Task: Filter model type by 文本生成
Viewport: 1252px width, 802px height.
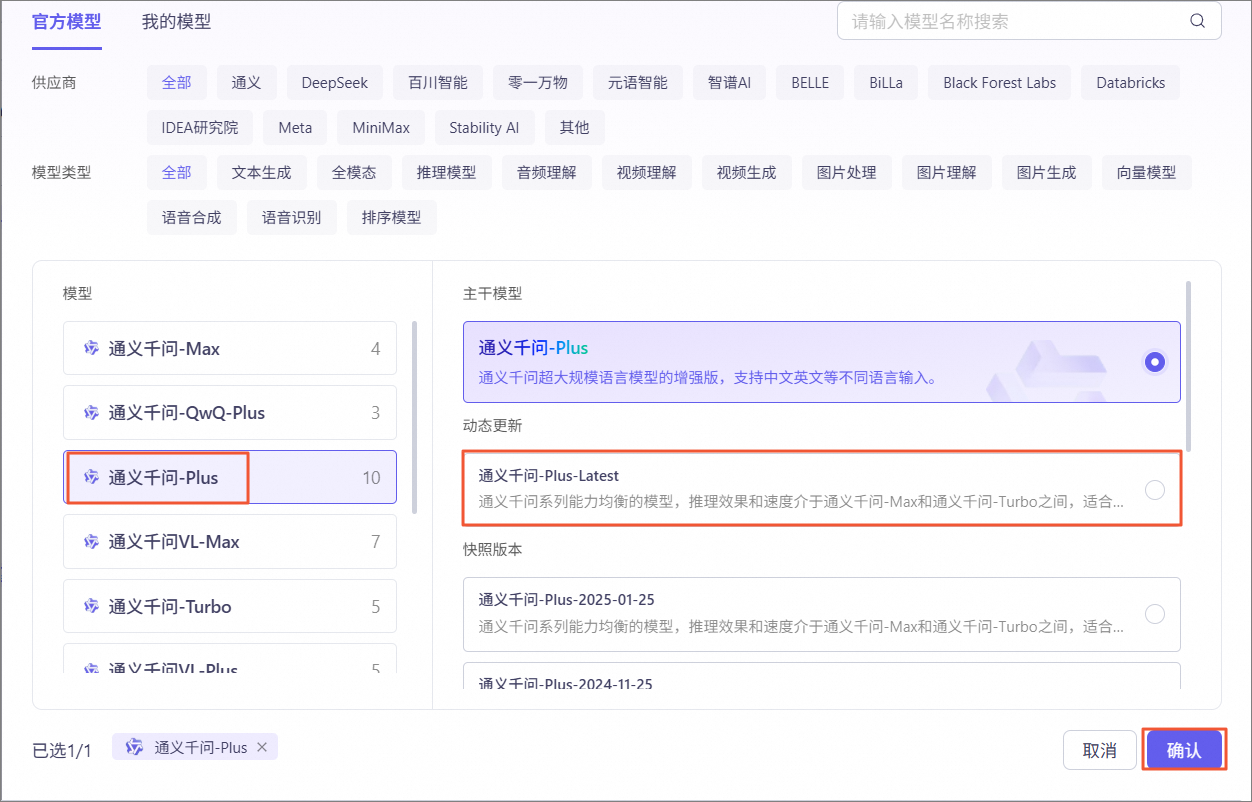Action: pos(262,173)
